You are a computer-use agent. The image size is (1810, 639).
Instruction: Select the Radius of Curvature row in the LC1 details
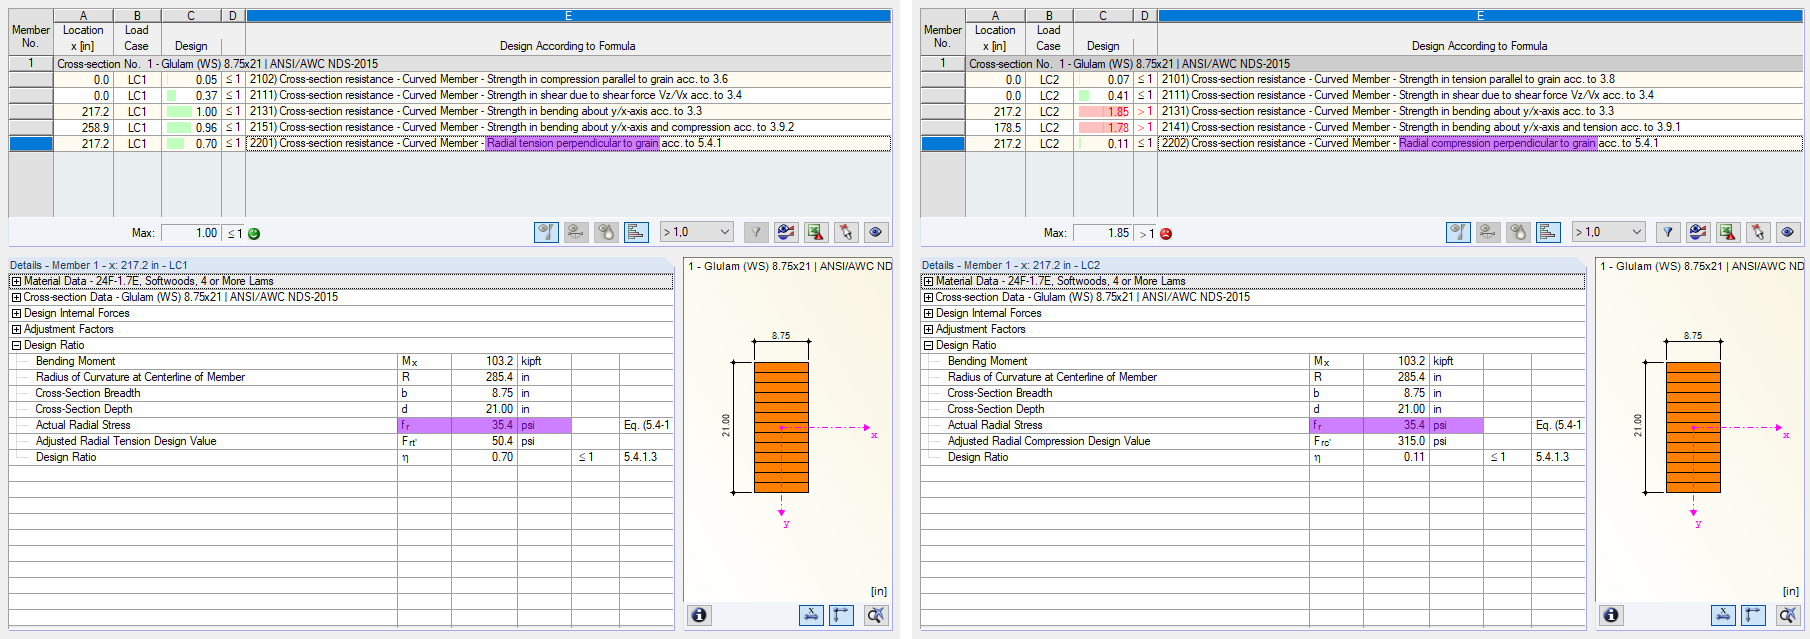[341, 377]
